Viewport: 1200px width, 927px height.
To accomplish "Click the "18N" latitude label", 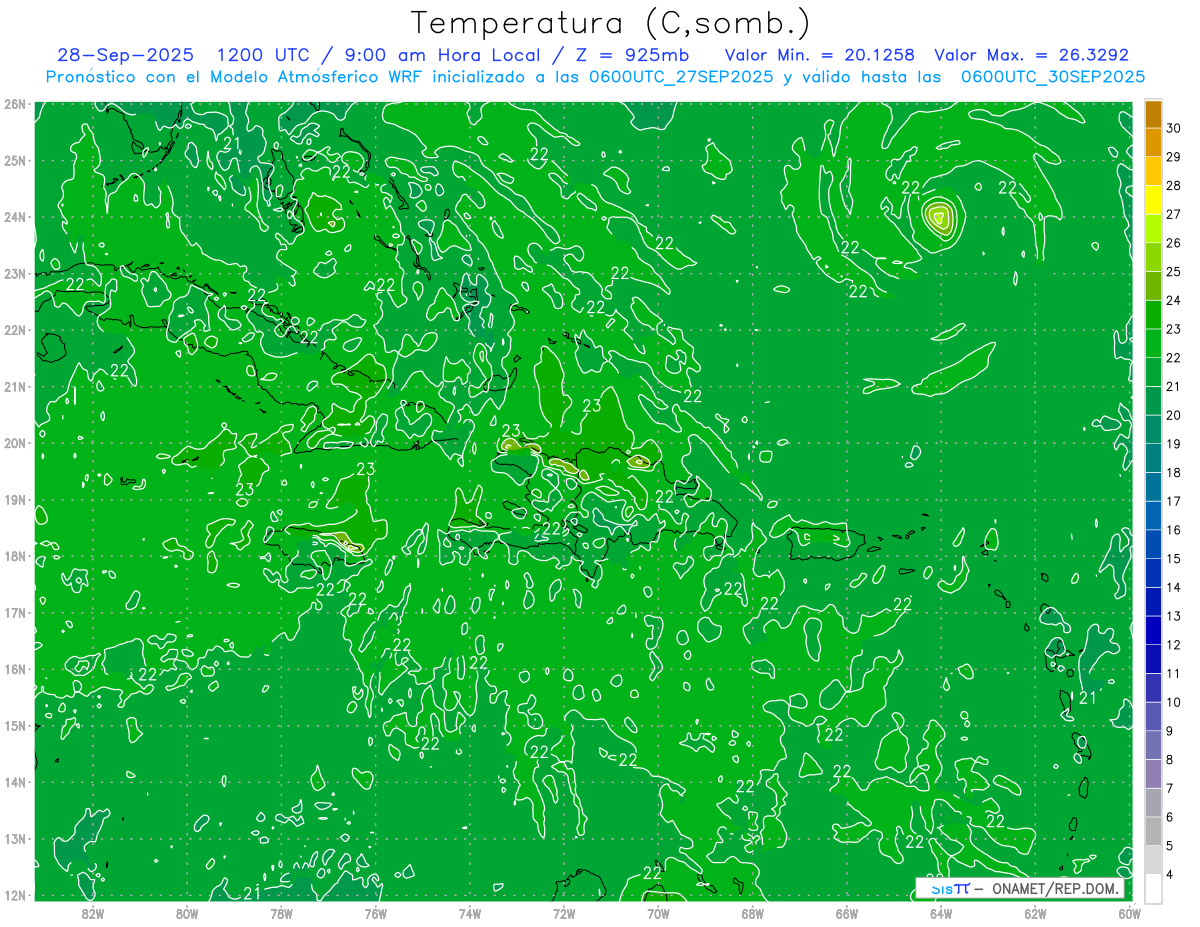I will [x=15, y=556].
